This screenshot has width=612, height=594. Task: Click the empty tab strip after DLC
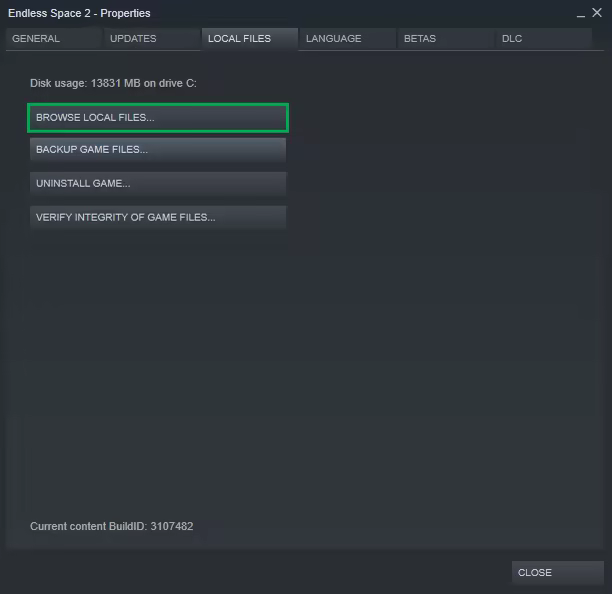(x=598, y=39)
